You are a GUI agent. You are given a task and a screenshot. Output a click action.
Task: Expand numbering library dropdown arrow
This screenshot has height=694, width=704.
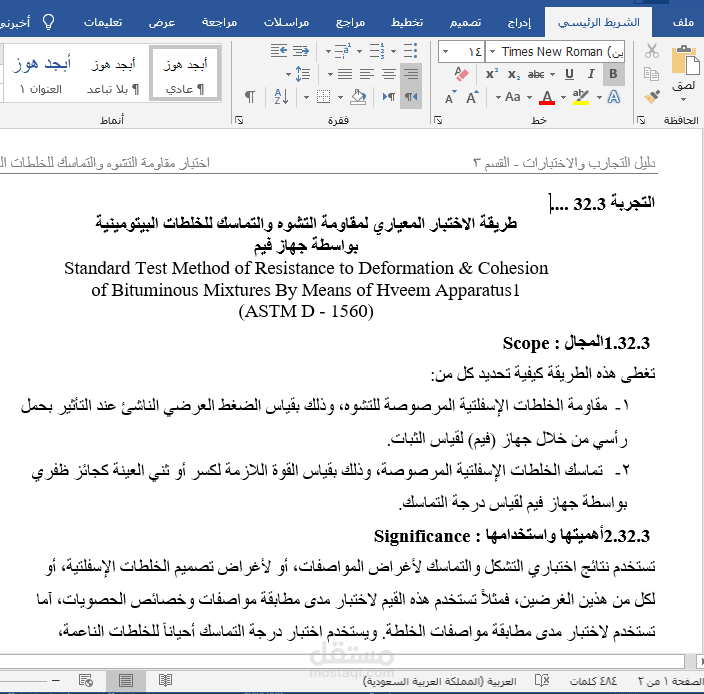[360, 51]
